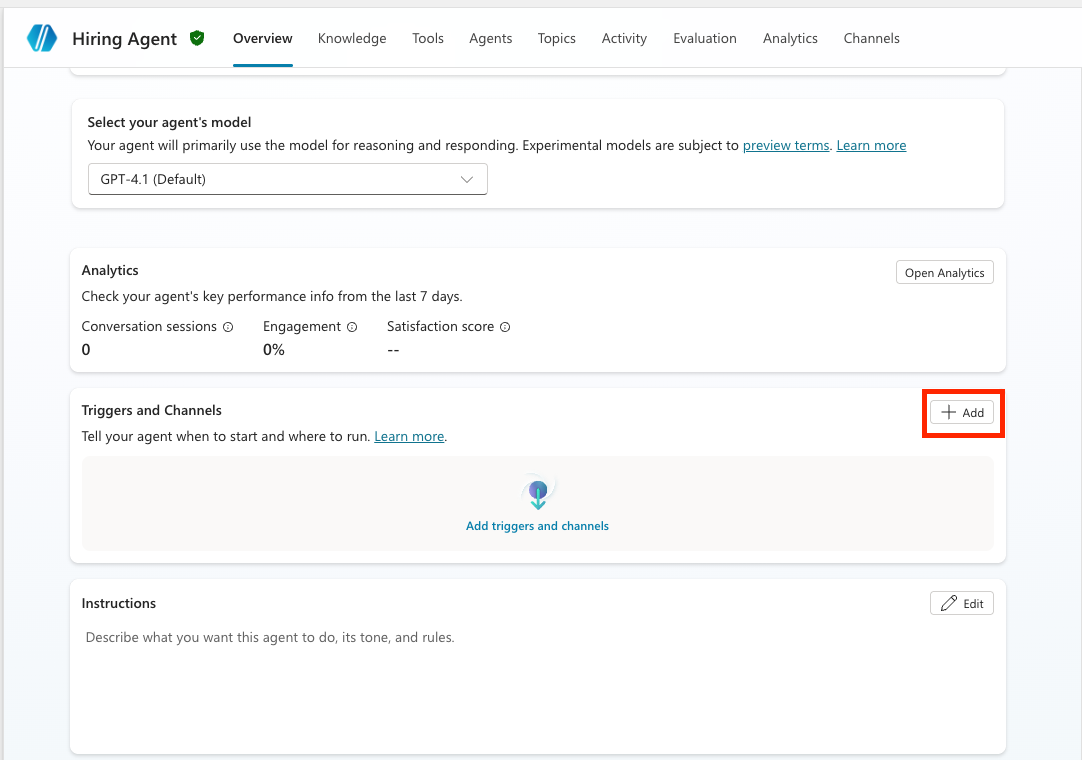Click the green shield verified icon
The width and height of the screenshot is (1082, 760).
pos(197,38)
